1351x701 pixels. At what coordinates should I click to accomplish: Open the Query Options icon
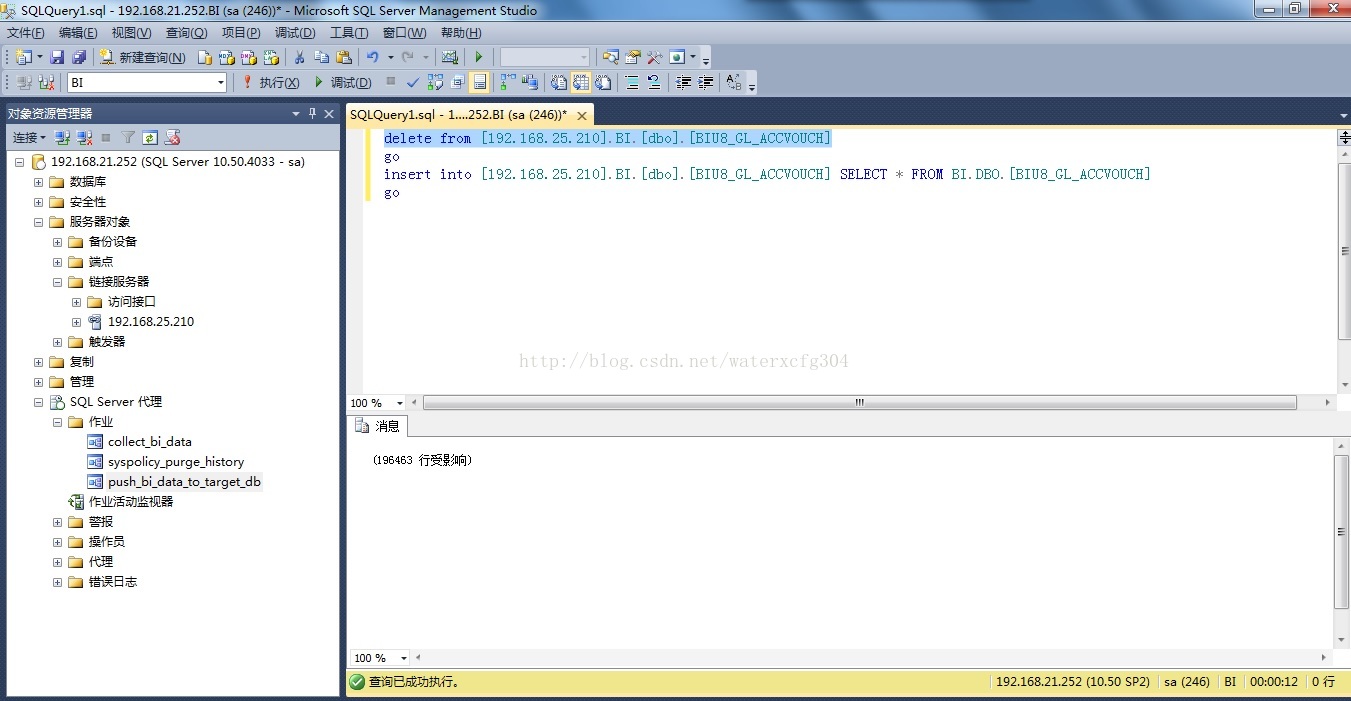point(457,82)
